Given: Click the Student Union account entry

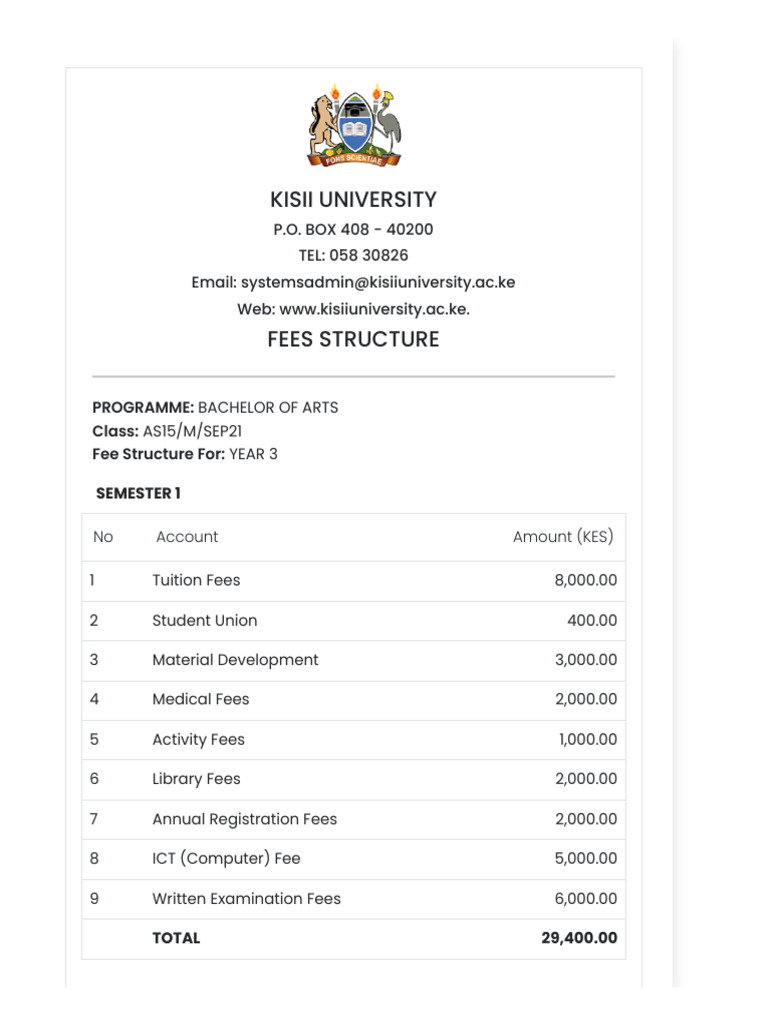Looking at the screenshot, I should (x=204, y=620).
